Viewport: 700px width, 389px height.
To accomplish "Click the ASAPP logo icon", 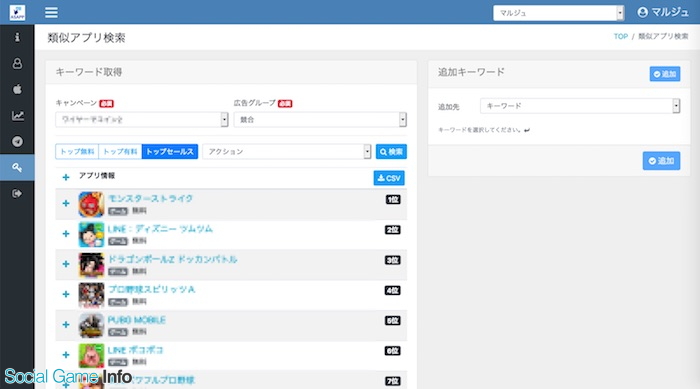I will pos(17,13).
